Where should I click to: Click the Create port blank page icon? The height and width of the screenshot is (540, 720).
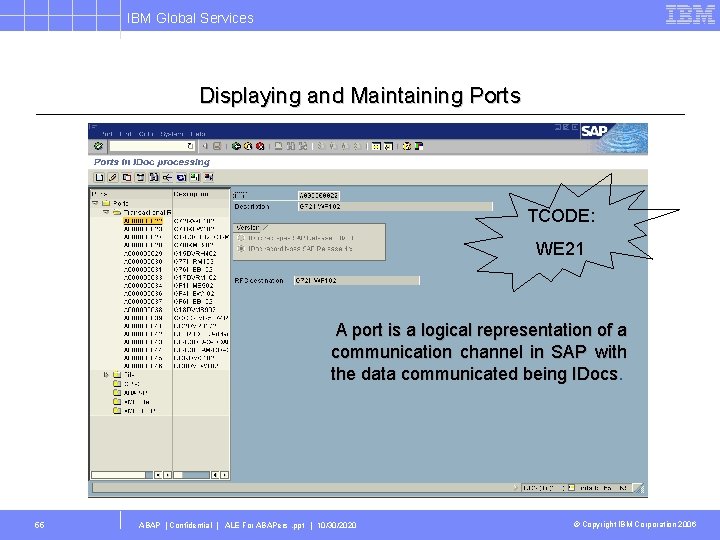(99, 177)
